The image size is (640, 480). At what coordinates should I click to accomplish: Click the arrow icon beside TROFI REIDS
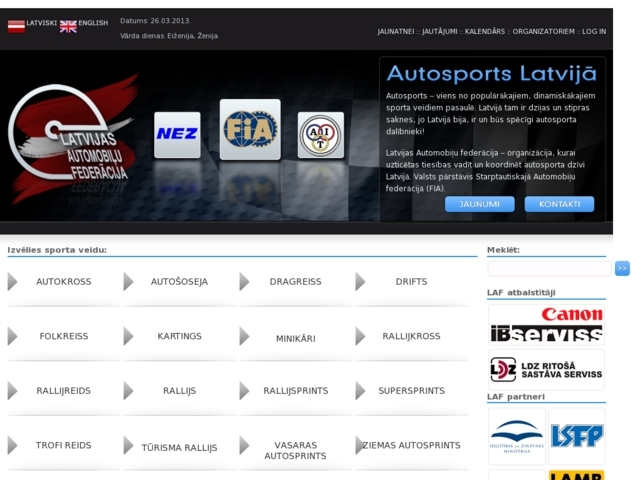(x=13, y=445)
